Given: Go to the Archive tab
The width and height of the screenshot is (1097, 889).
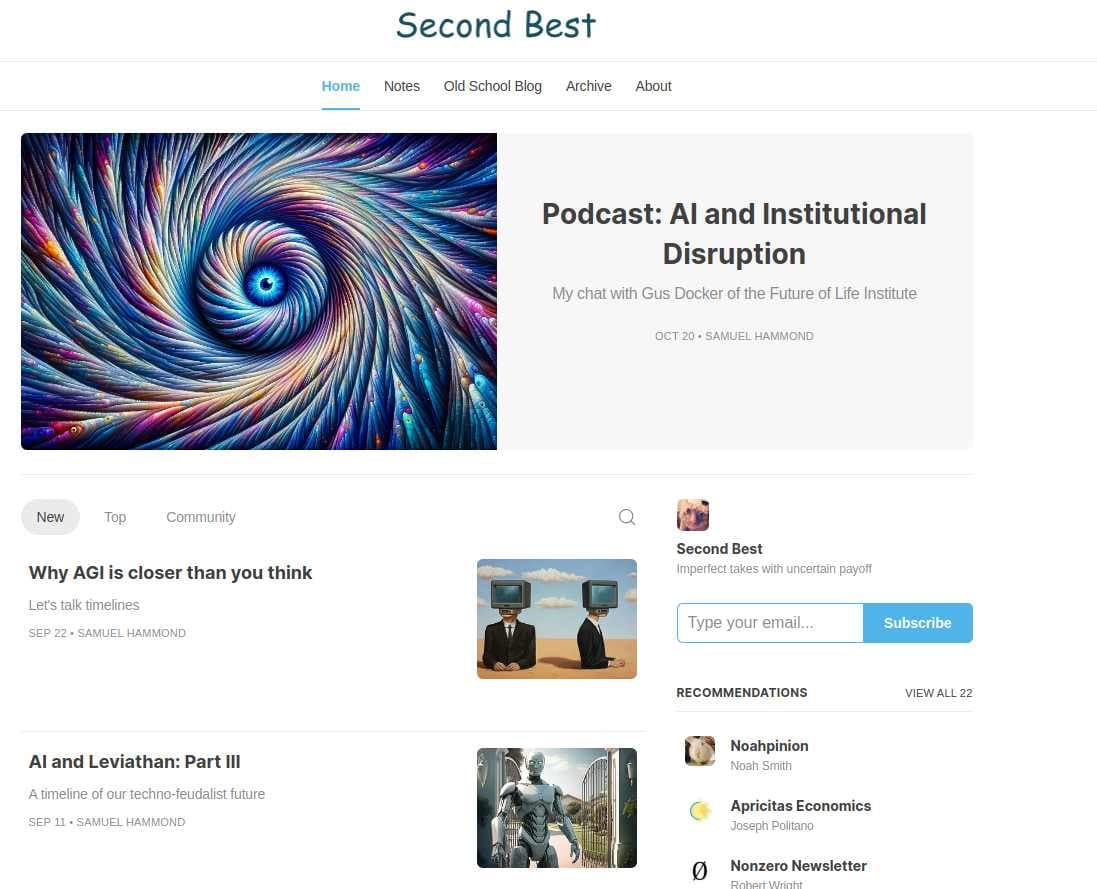Looking at the screenshot, I should click(588, 86).
